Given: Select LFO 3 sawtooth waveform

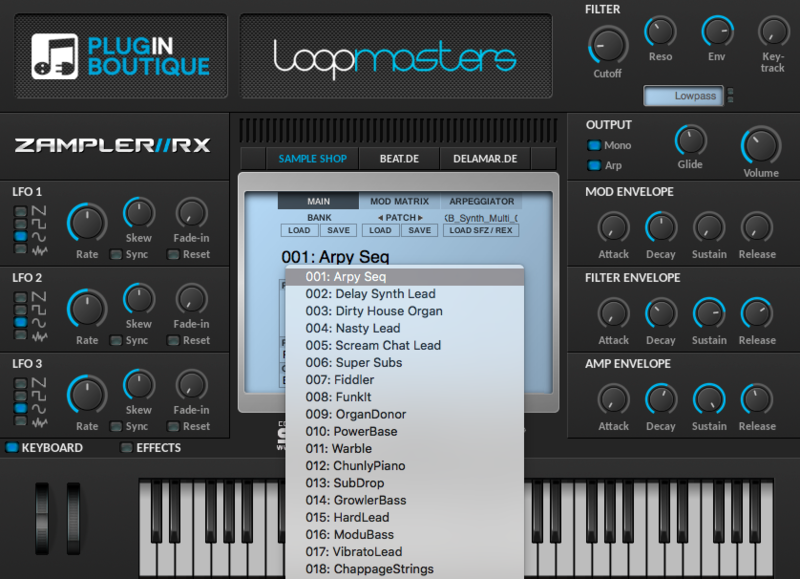Looking at the screenshot, I should [20, 383].
